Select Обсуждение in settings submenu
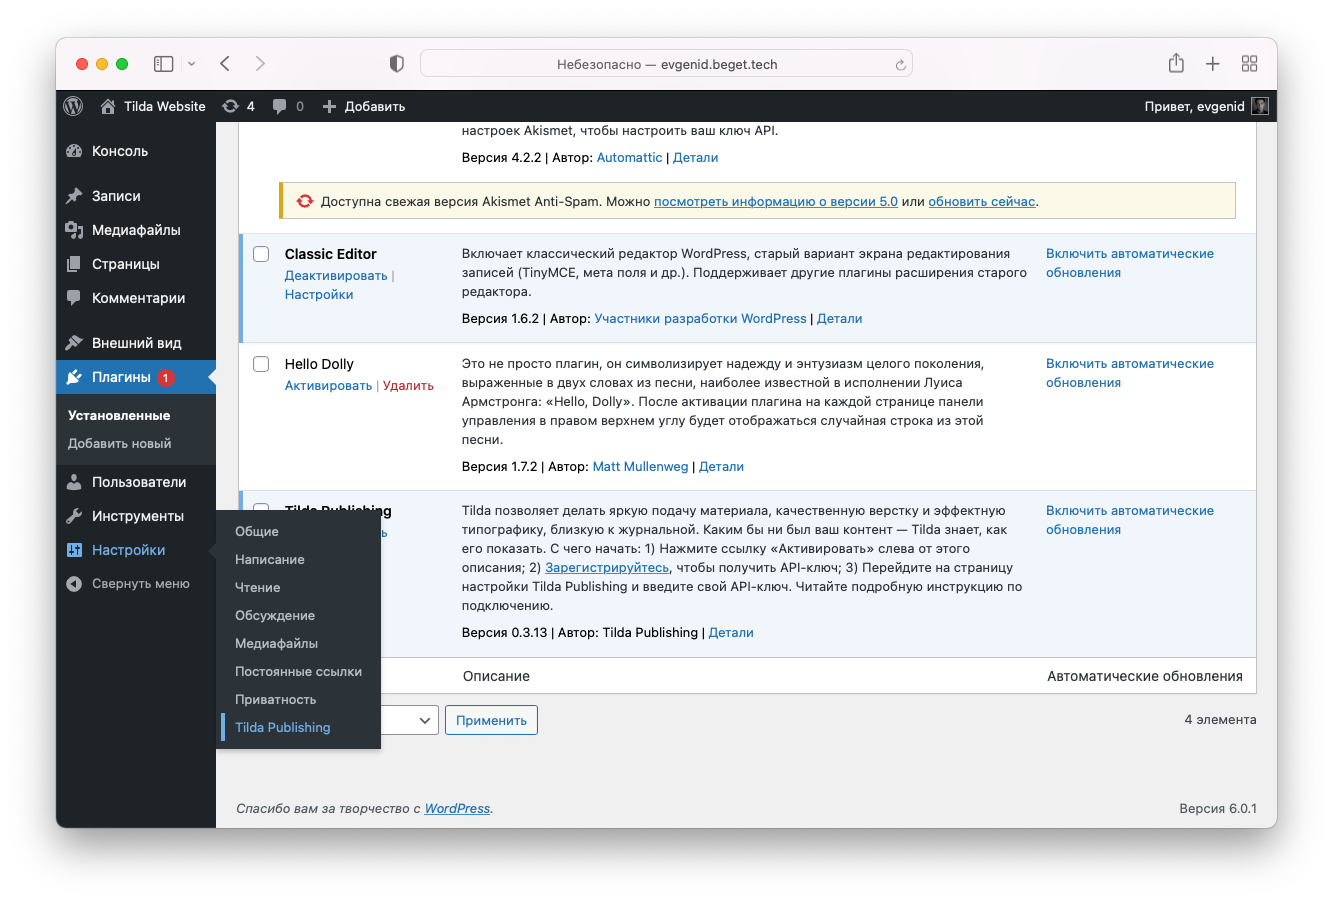Screen dimensions: 1333x902 pos(275,615)
